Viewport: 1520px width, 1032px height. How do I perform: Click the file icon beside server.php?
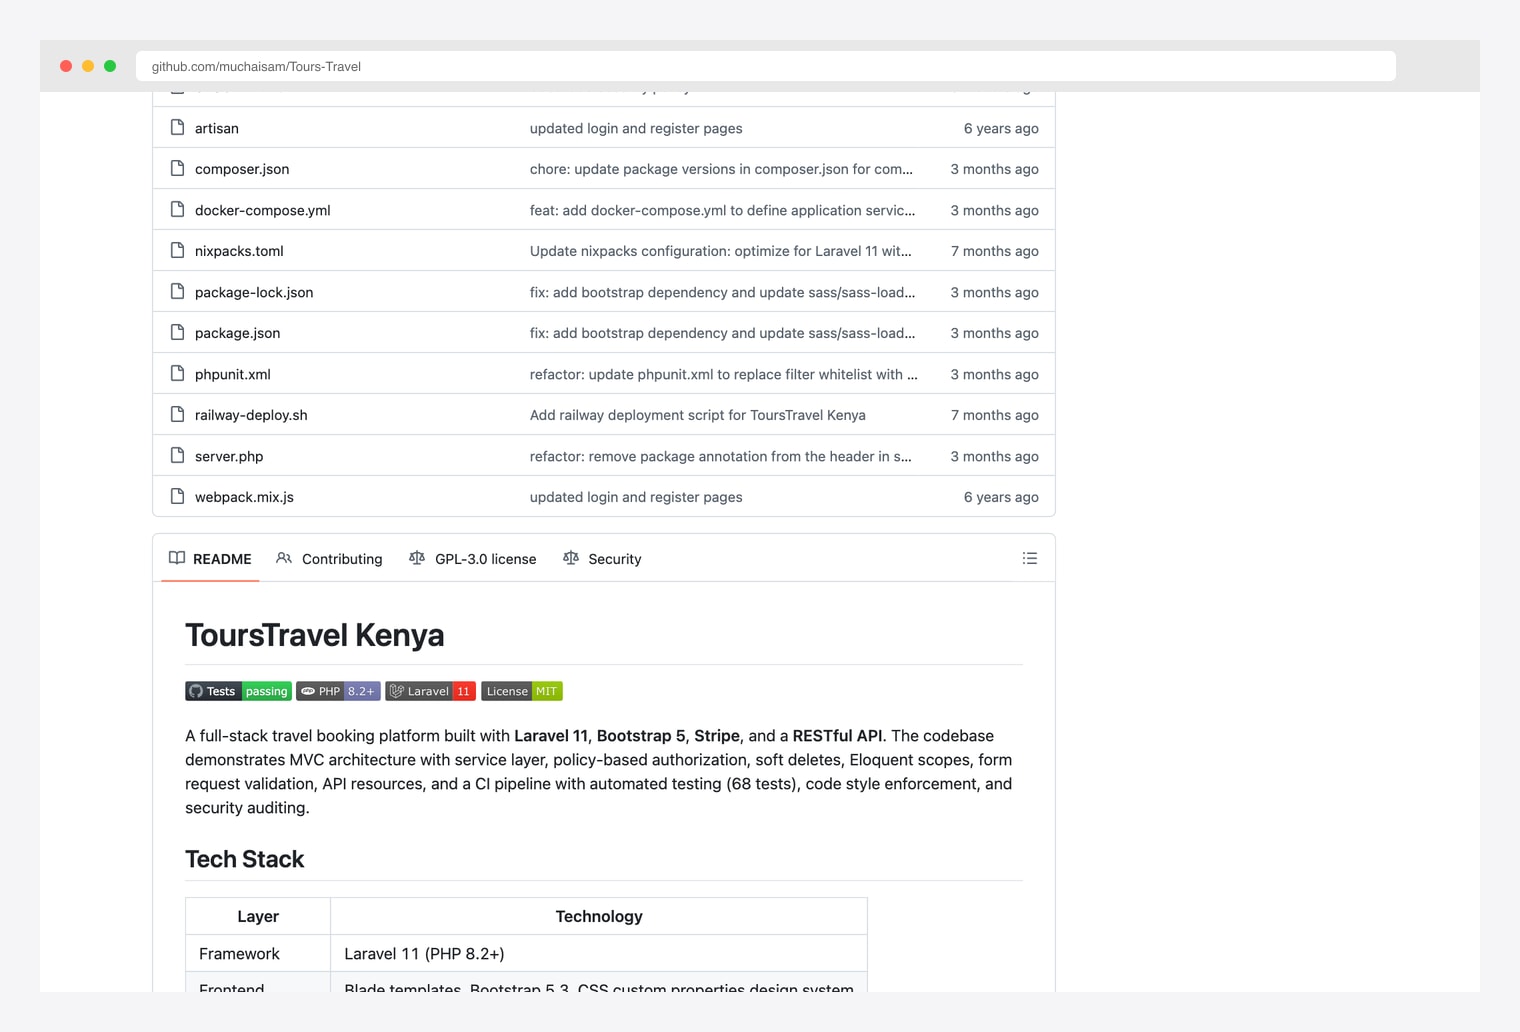point(177,455)
